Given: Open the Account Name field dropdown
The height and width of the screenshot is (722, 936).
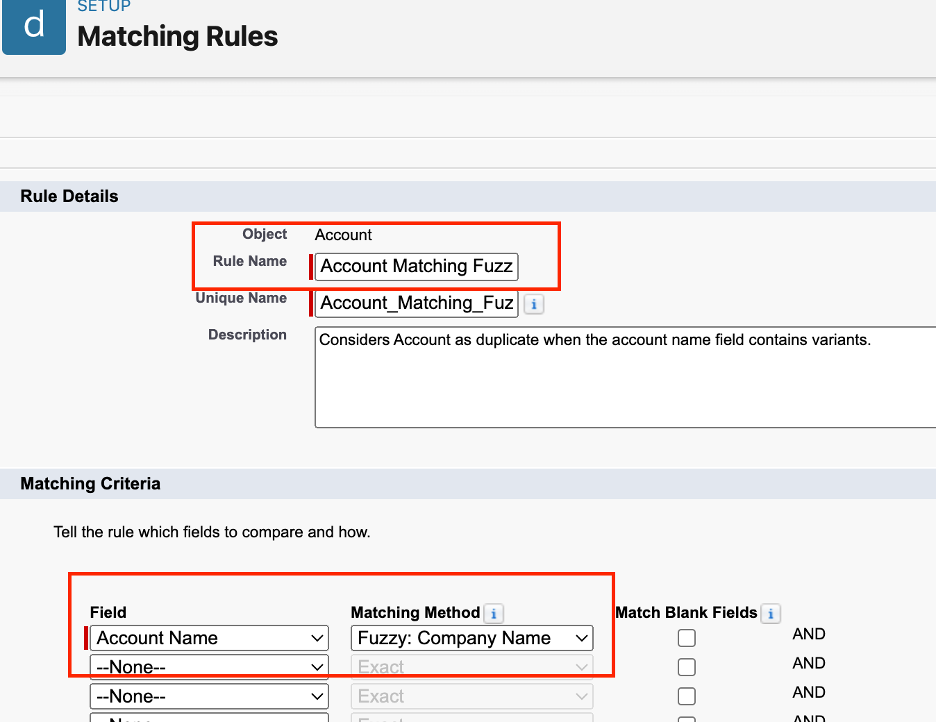Looking at the screenshot, I should (208, 637).
